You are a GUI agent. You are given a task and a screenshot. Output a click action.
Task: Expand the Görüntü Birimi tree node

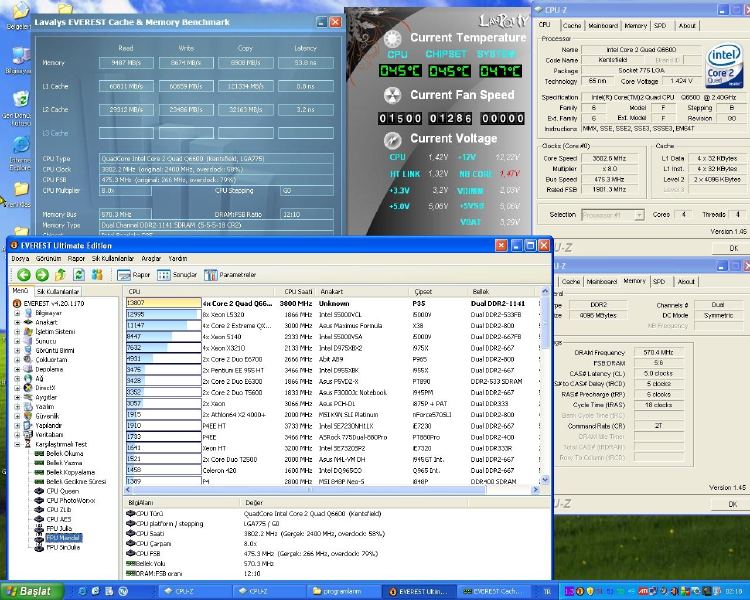tap(17, 351)
